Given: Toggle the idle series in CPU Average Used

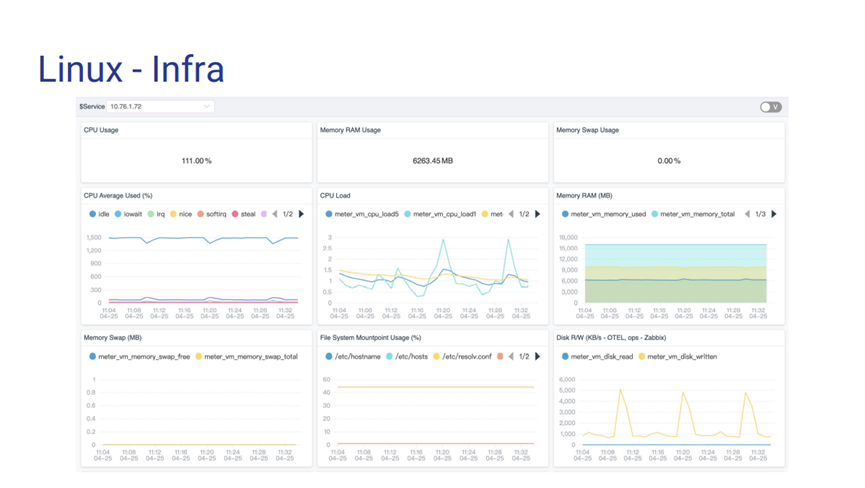Looking at the screenshot, I should tap(98, 214).
